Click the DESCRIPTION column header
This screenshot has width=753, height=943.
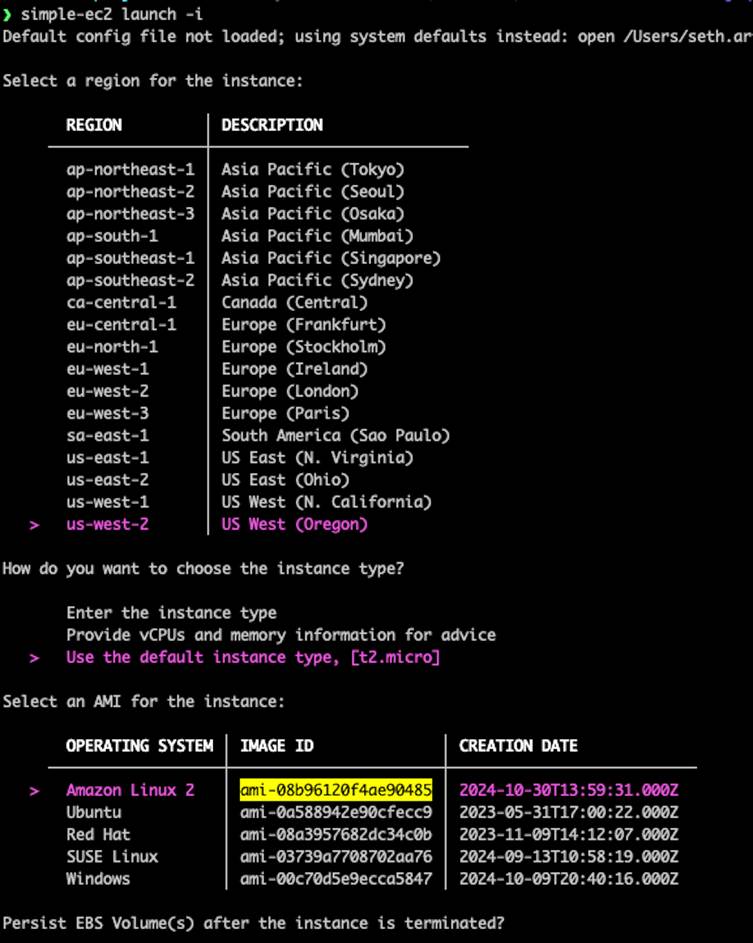point(272,125)
